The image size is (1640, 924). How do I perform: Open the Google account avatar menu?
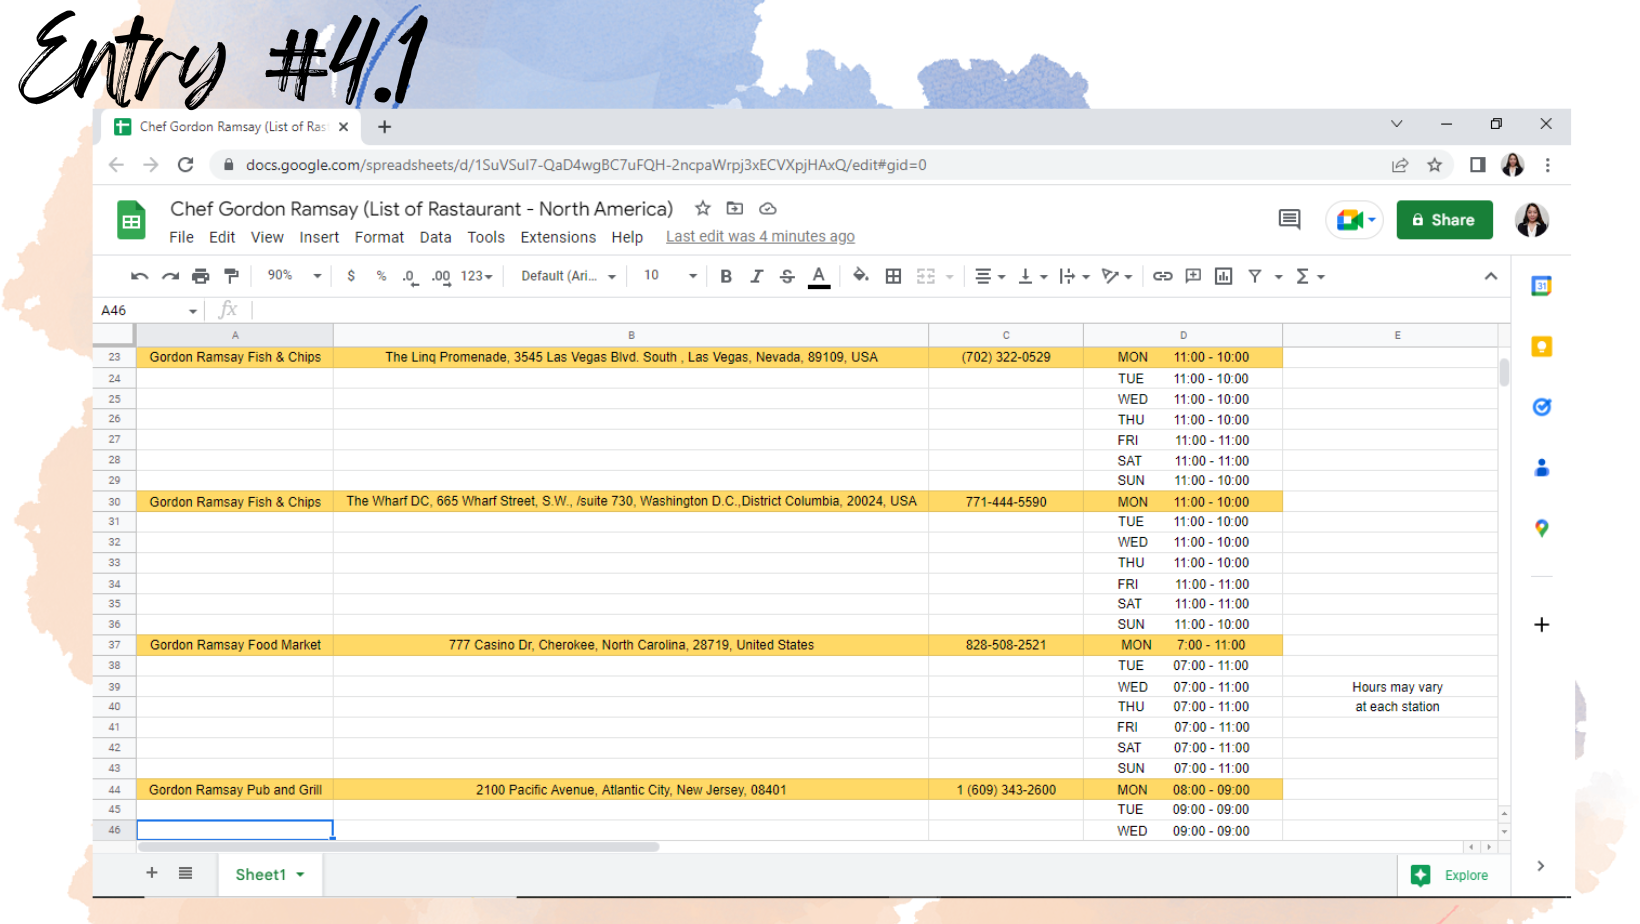[x=1532, y=220]
